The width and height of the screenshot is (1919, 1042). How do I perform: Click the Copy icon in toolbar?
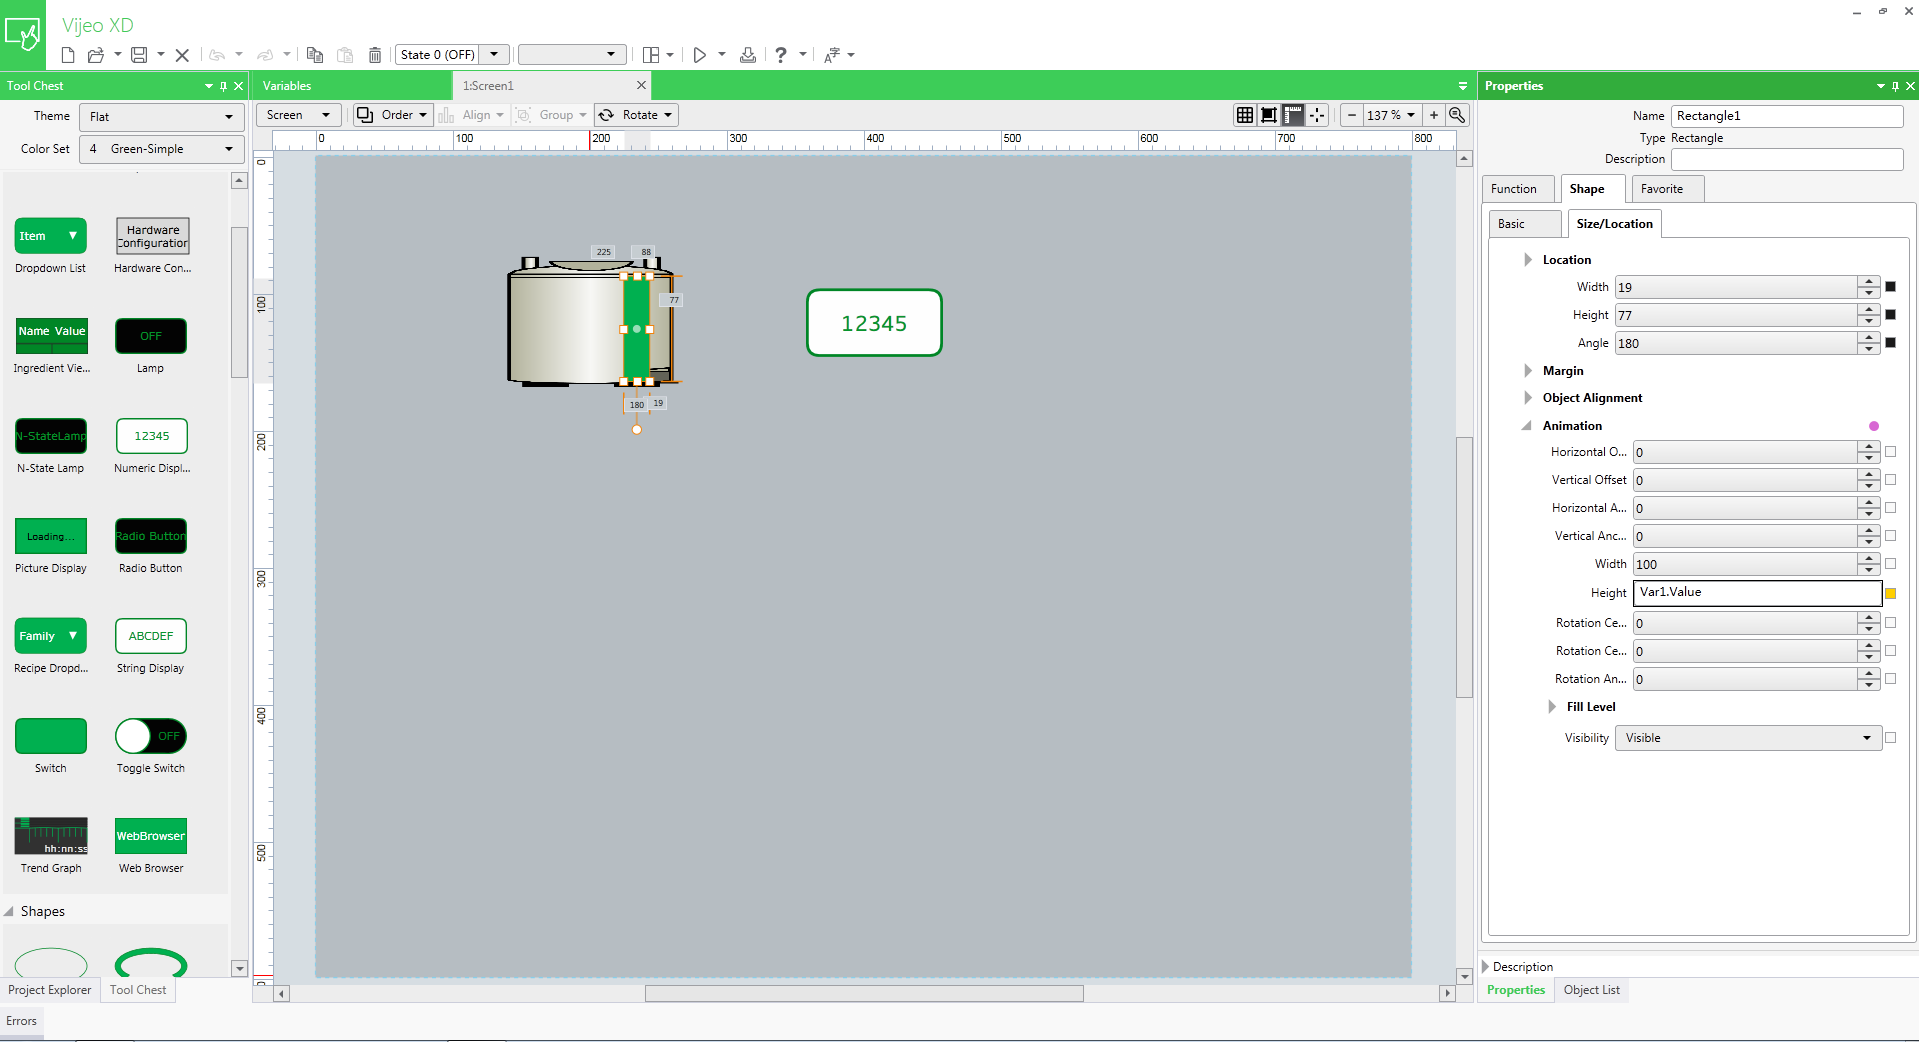point(315,55)
